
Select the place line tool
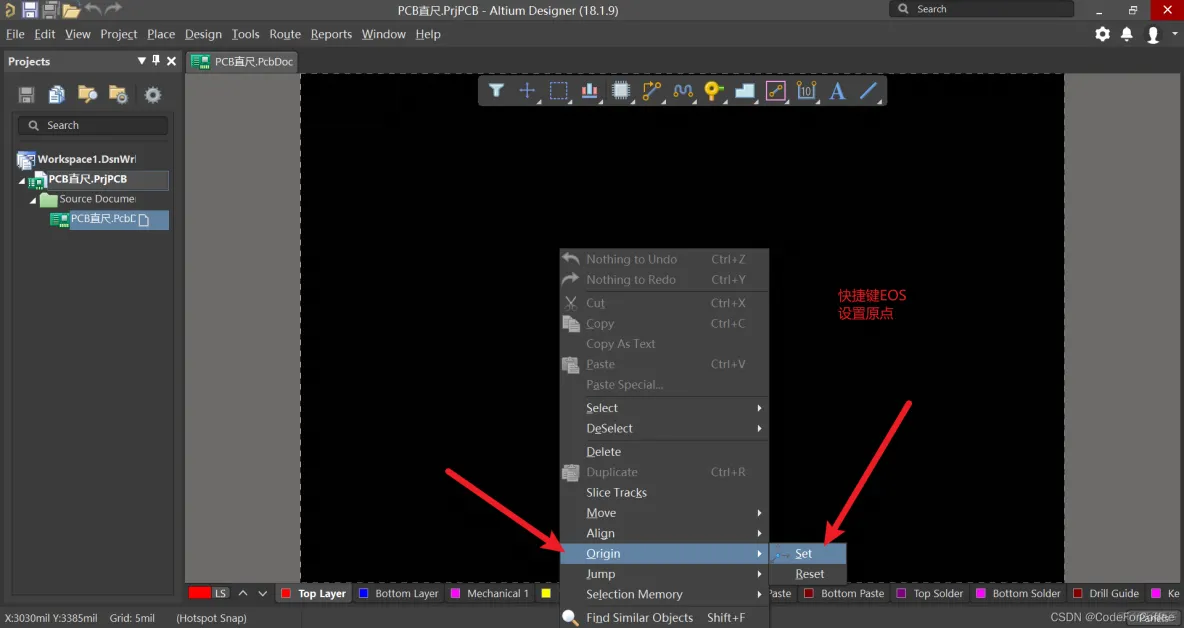pyautogui.click(x=868, y=91)
